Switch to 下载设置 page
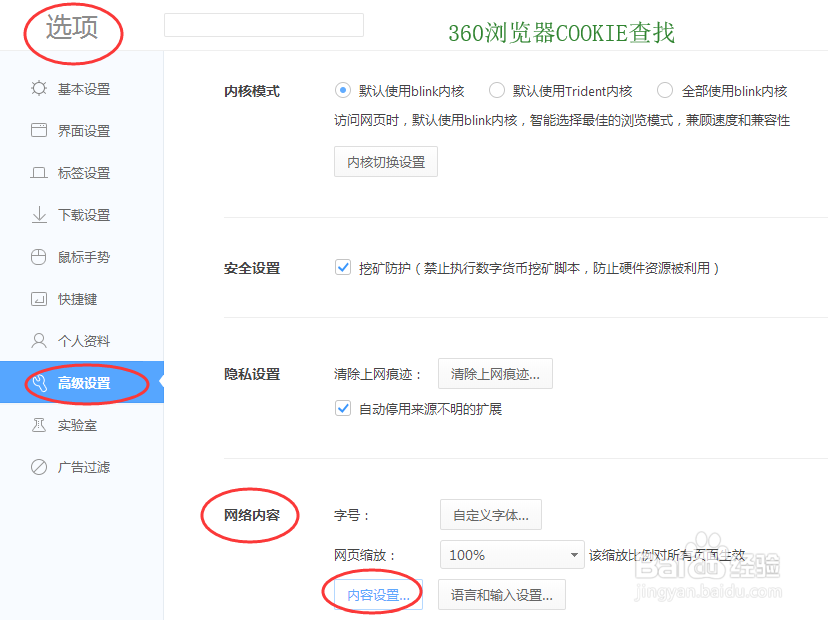Image resolution: width=828 pixels, height=620 pixels. [x=82, y=215]
